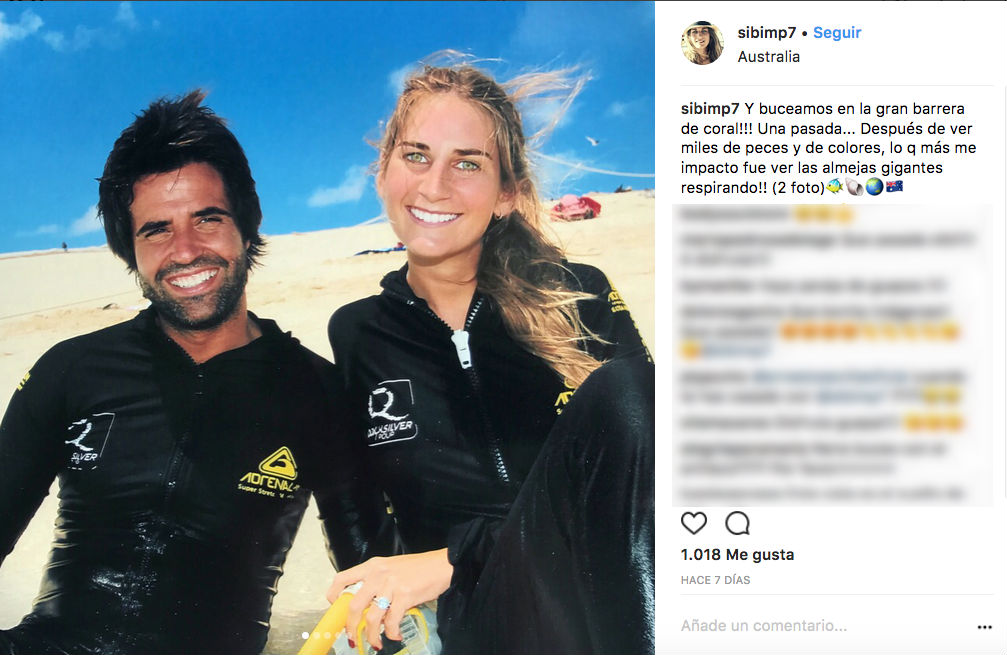Jump to the third carousel photo dot
Viewport: 1007px width, 655px height.
pyautogui.click(x=328, y=636)
